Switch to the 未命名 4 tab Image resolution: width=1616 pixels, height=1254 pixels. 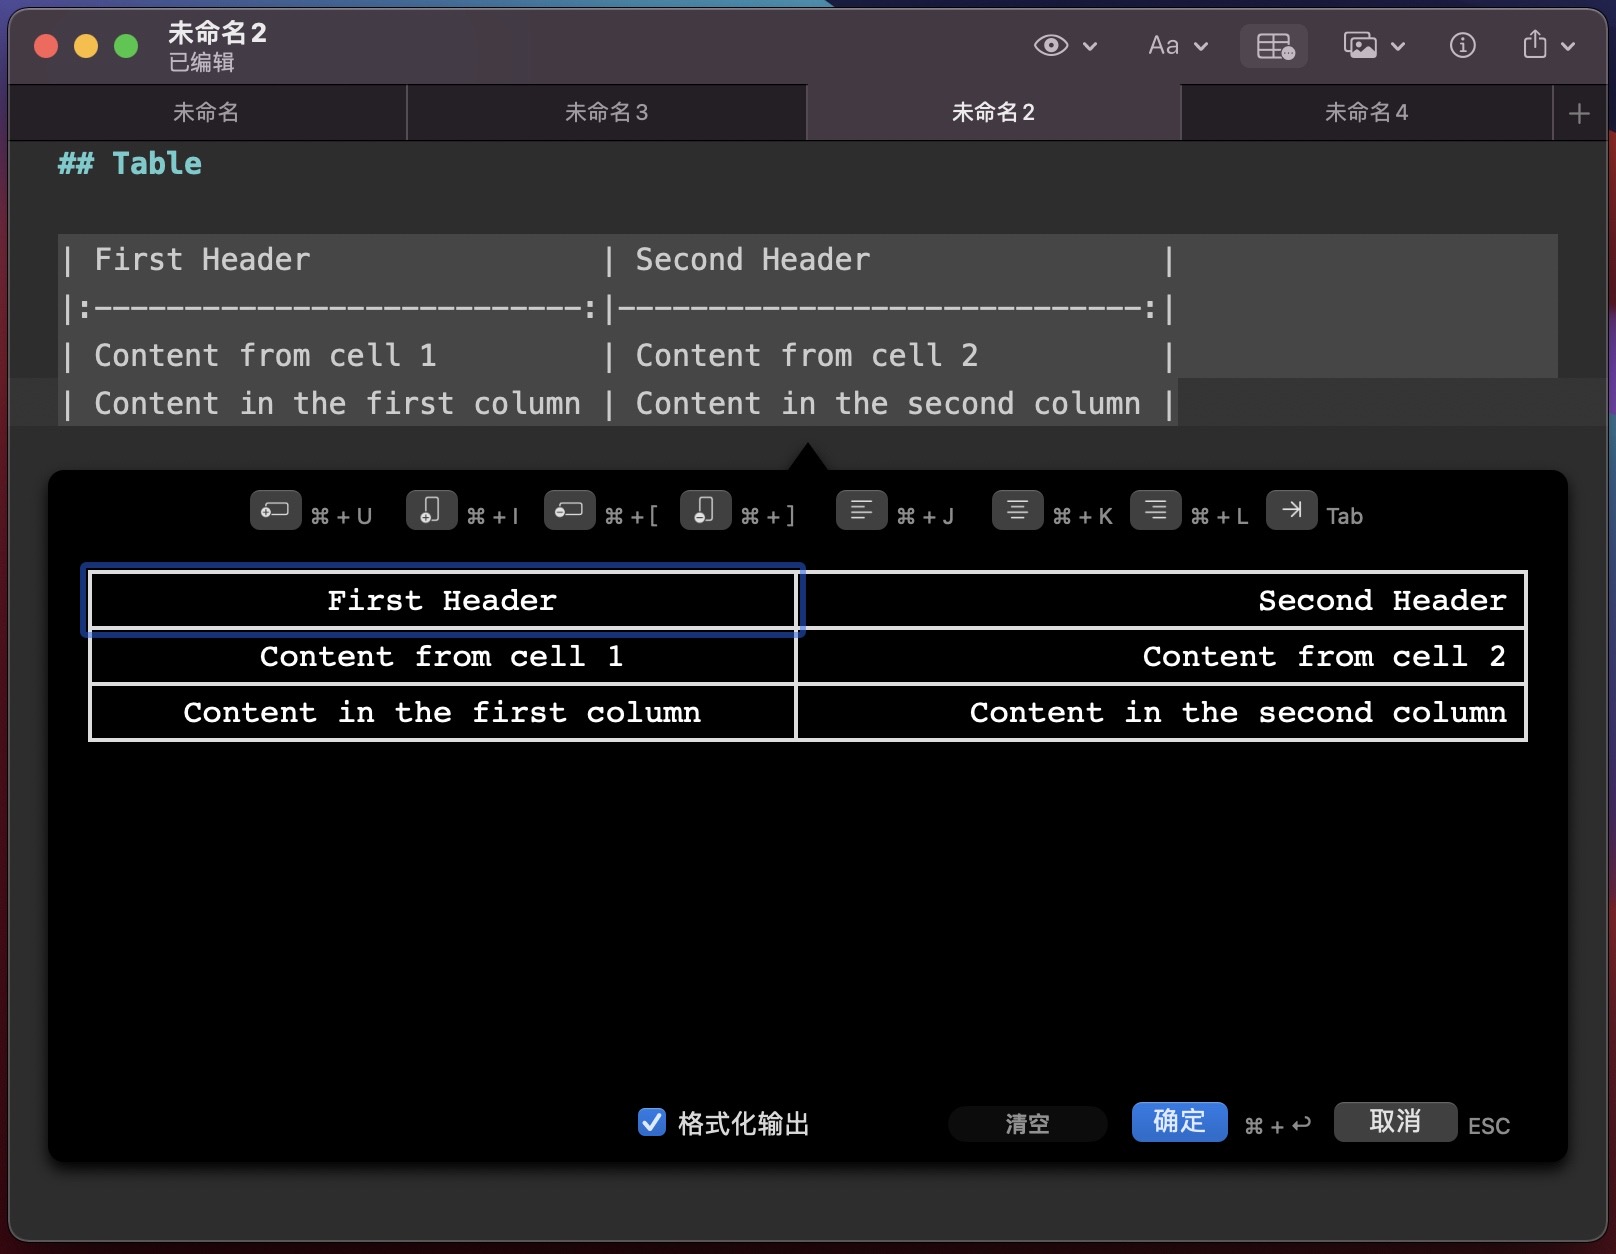[1366, 112]
